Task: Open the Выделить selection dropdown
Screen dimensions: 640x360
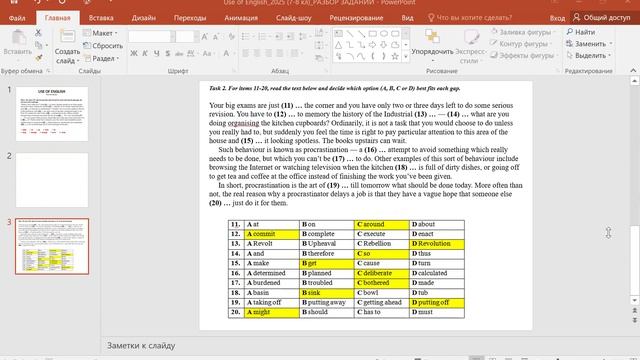Action: tap(589, 56)
